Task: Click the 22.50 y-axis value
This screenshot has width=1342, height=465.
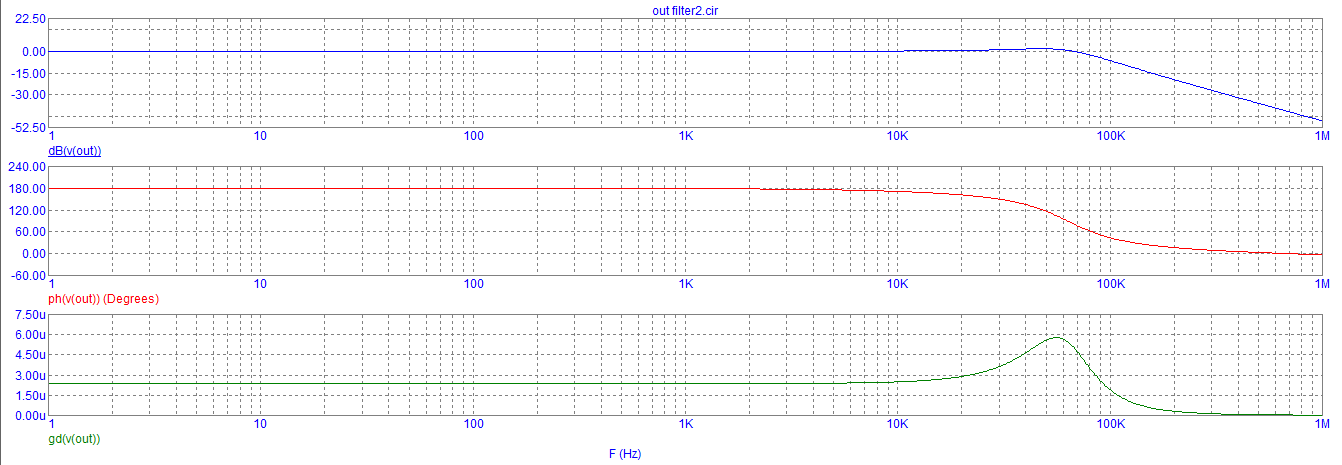Action: [29, 19]
